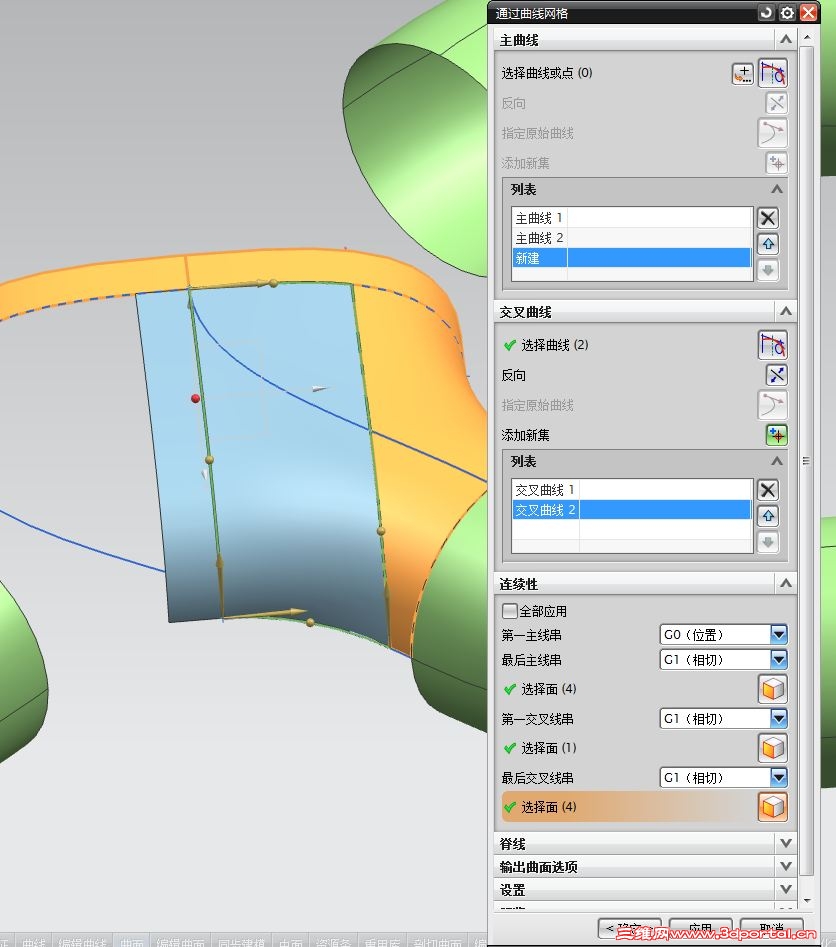Collapse the 连续性 section
Screen dimensions: 836x947
click(785, 583)
